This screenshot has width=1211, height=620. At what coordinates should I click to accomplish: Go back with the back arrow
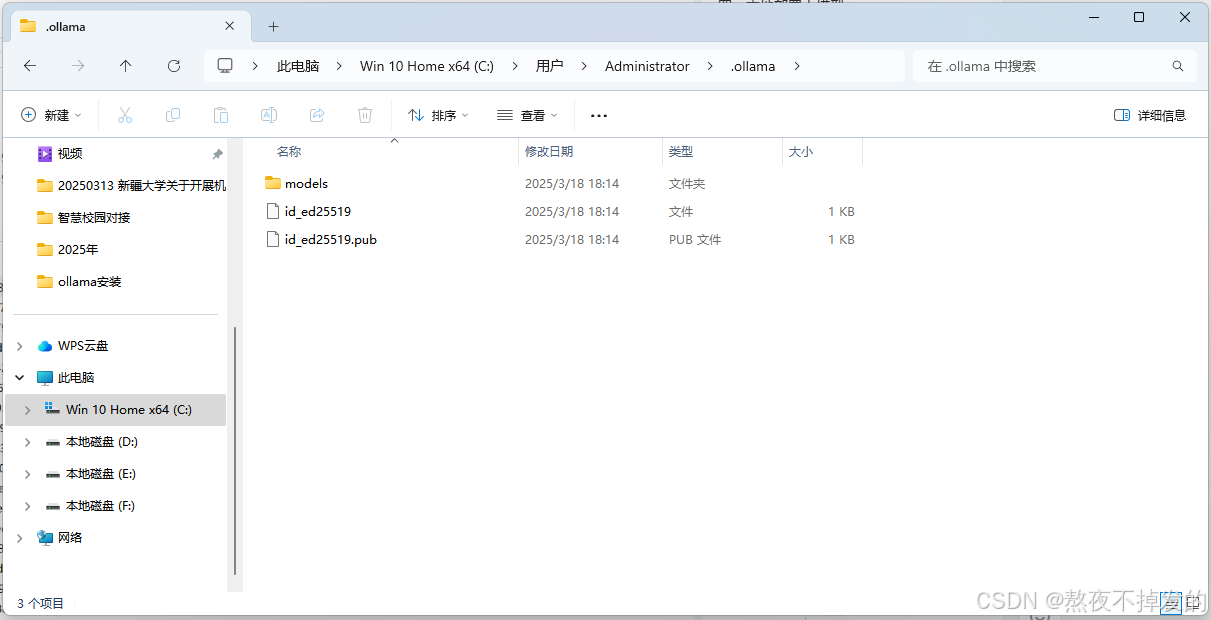point(30,66)
